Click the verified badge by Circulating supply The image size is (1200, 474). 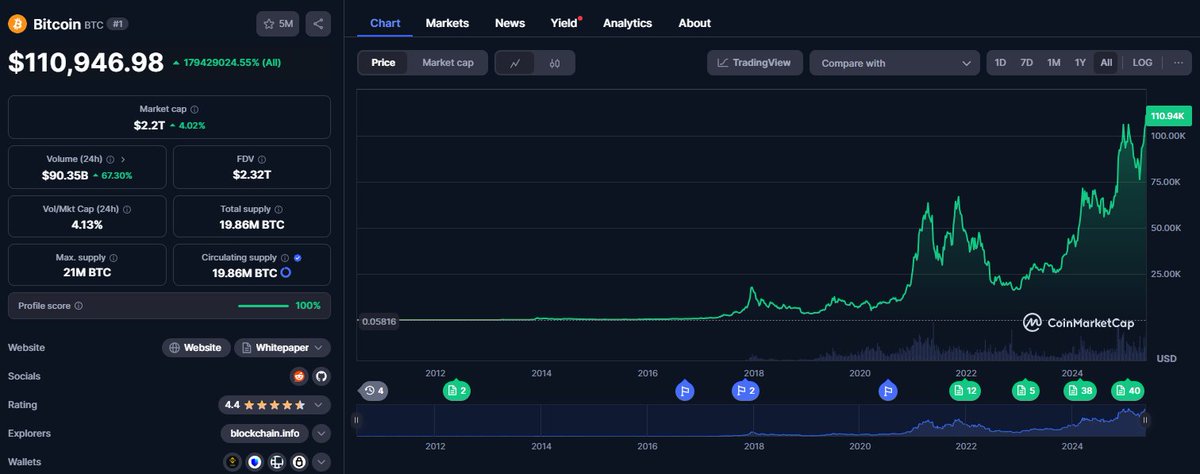pos(298,258)
